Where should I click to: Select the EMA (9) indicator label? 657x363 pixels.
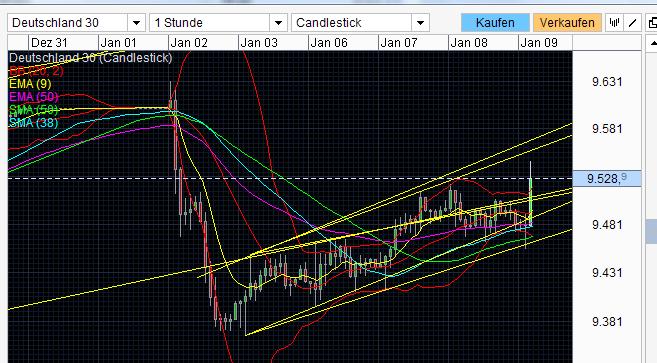pyautogui.click(x=30, y=84)
